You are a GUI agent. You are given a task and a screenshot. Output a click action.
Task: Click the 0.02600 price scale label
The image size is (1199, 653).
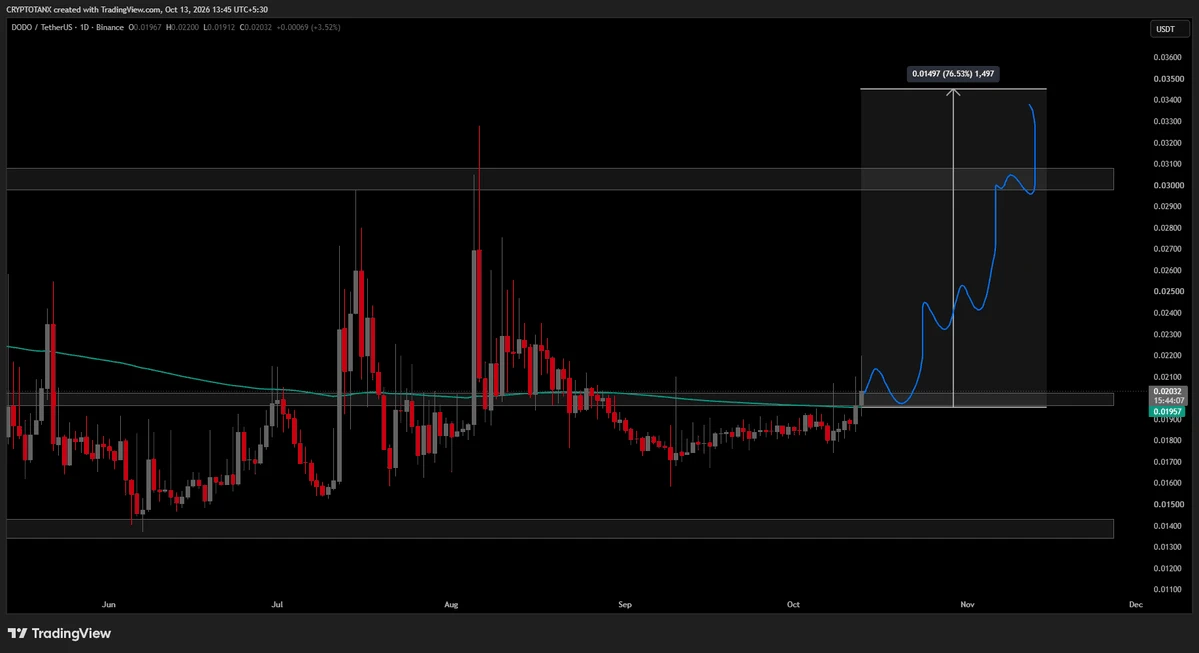pos(1168,271)
